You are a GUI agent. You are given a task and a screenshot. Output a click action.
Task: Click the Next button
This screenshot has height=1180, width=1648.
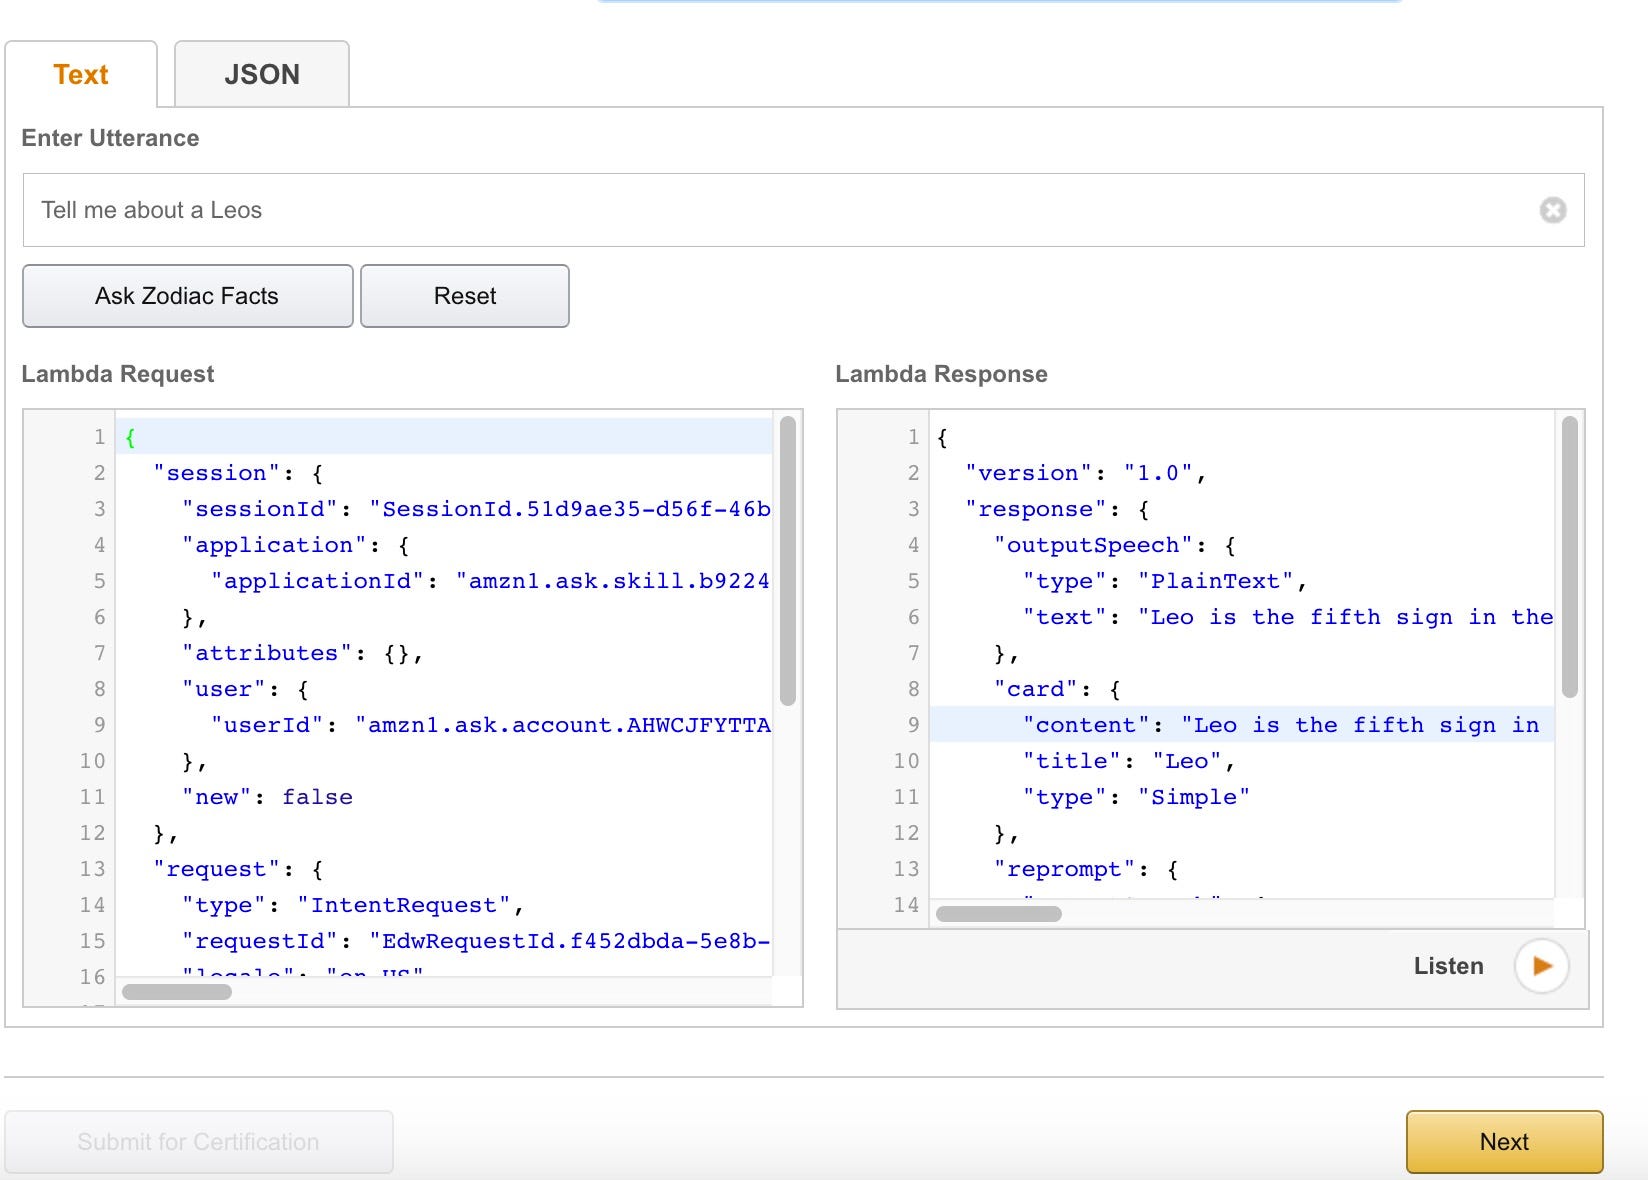(x=1504, y=1142)
